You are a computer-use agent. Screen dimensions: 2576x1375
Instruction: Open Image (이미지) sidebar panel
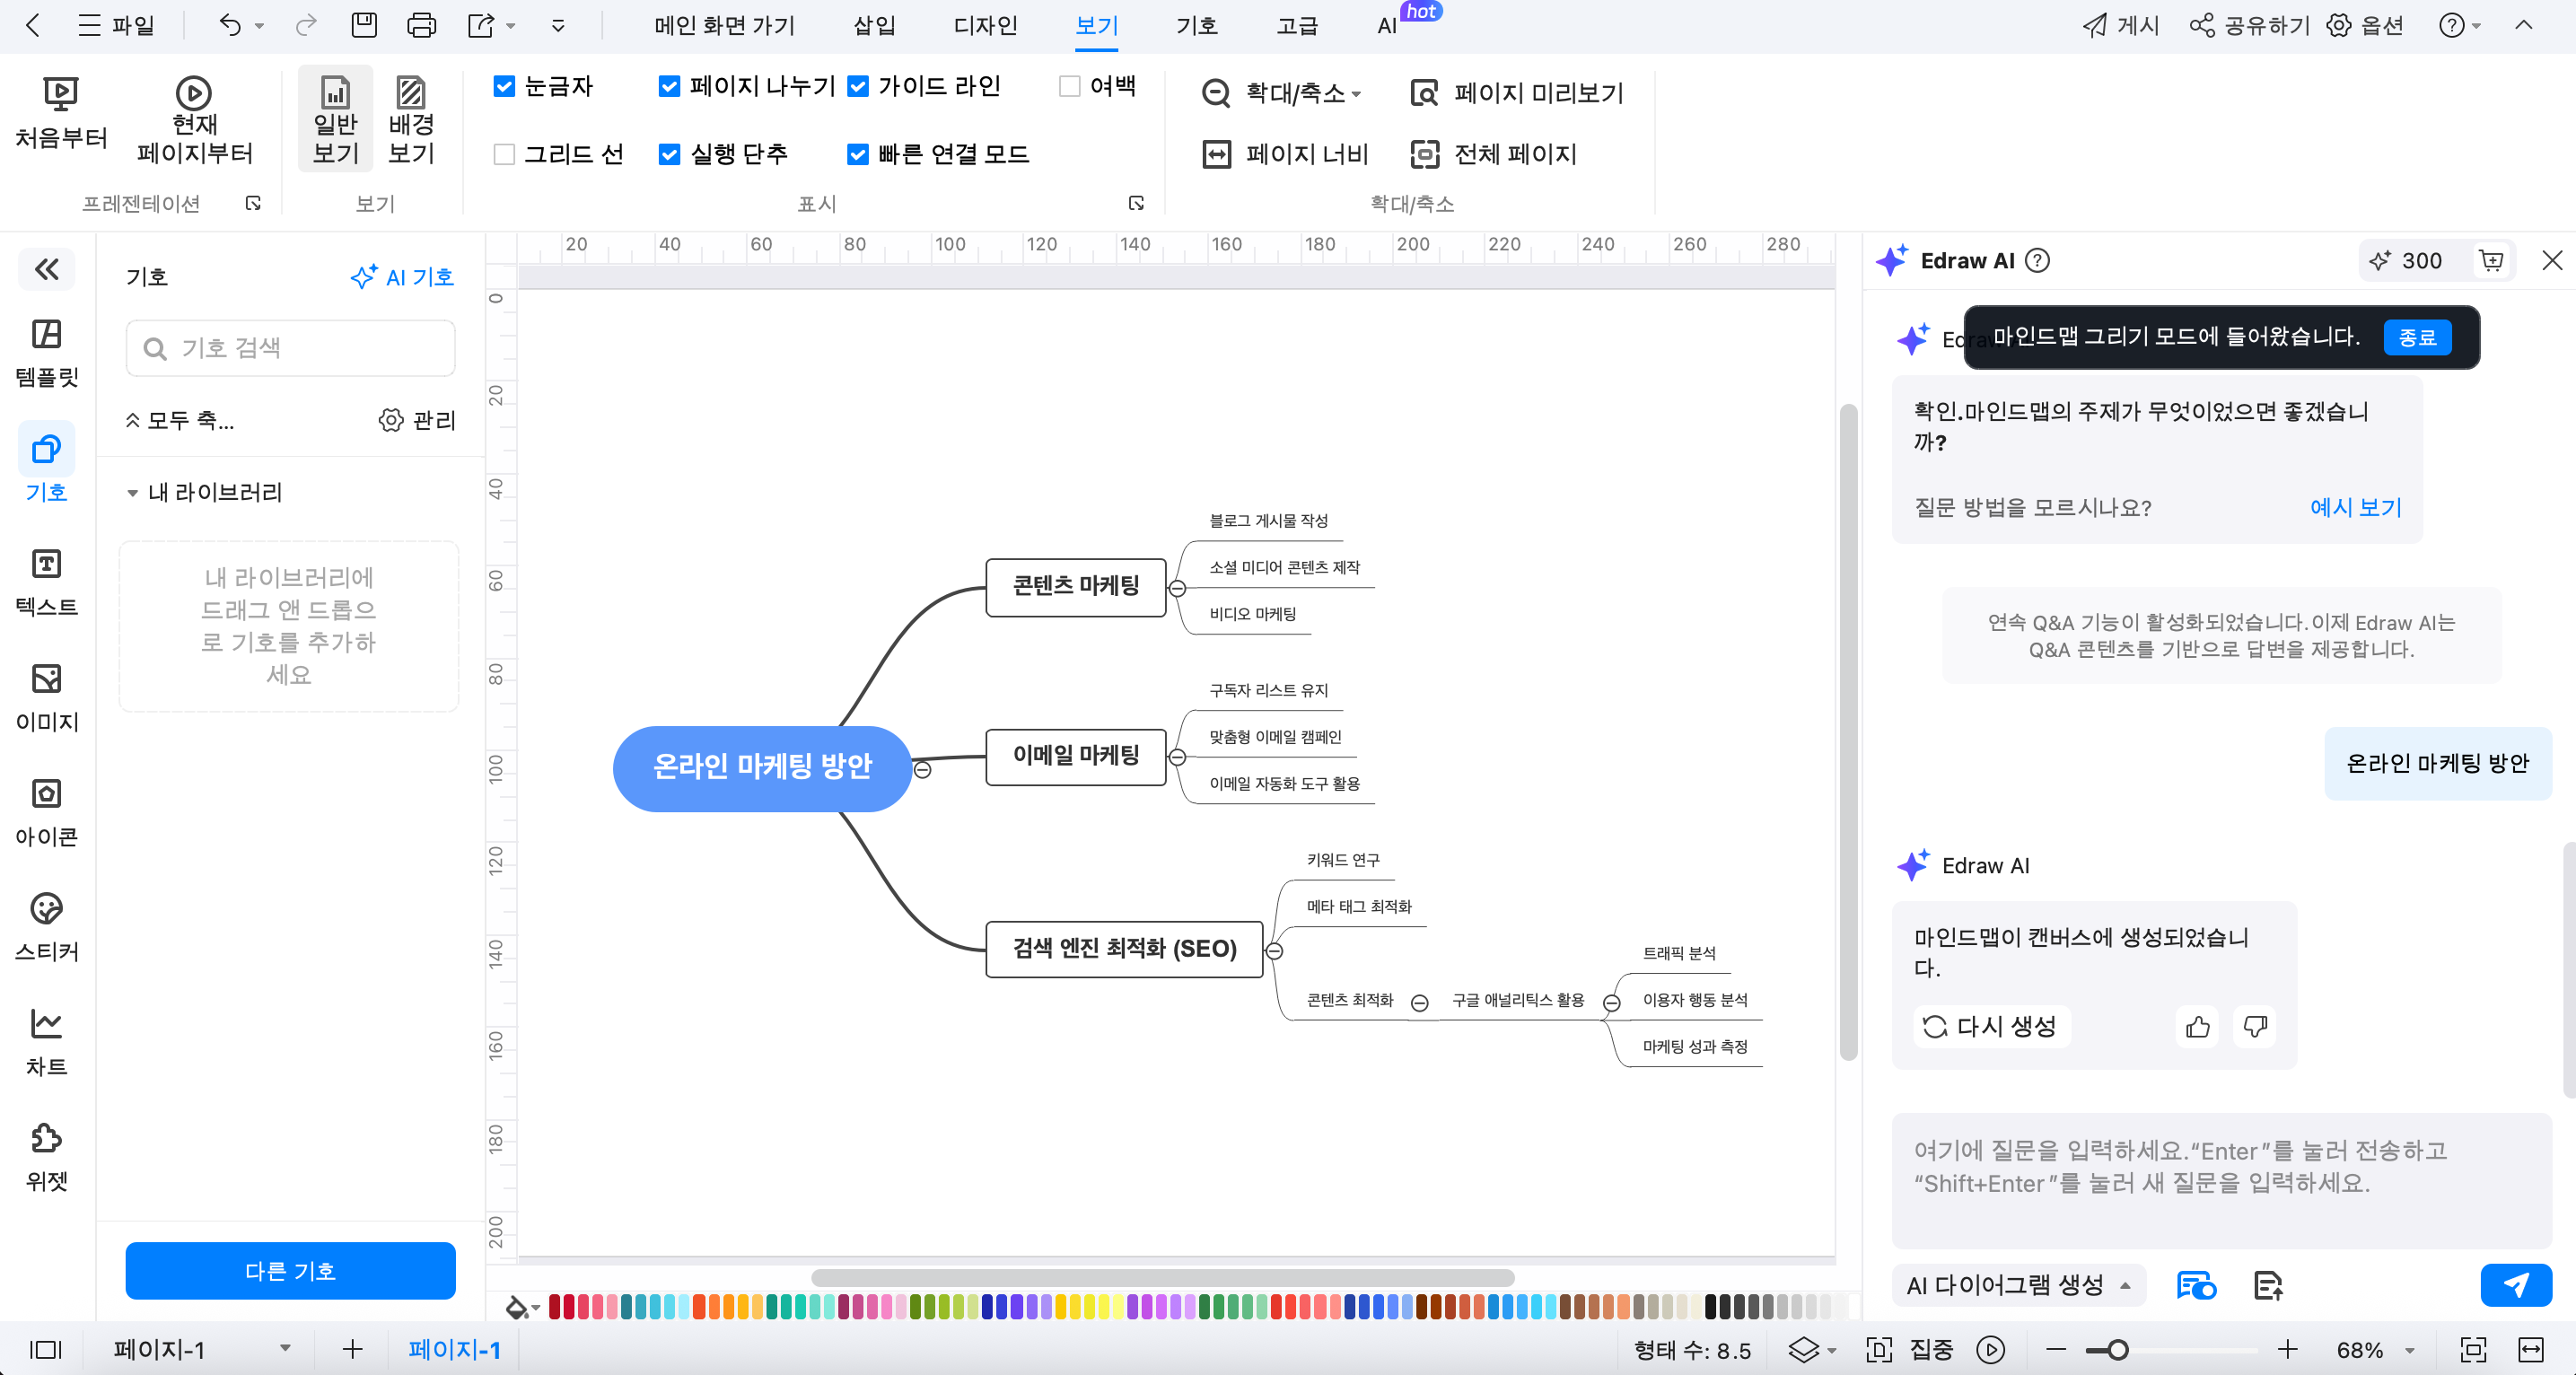tap(46, 697)
